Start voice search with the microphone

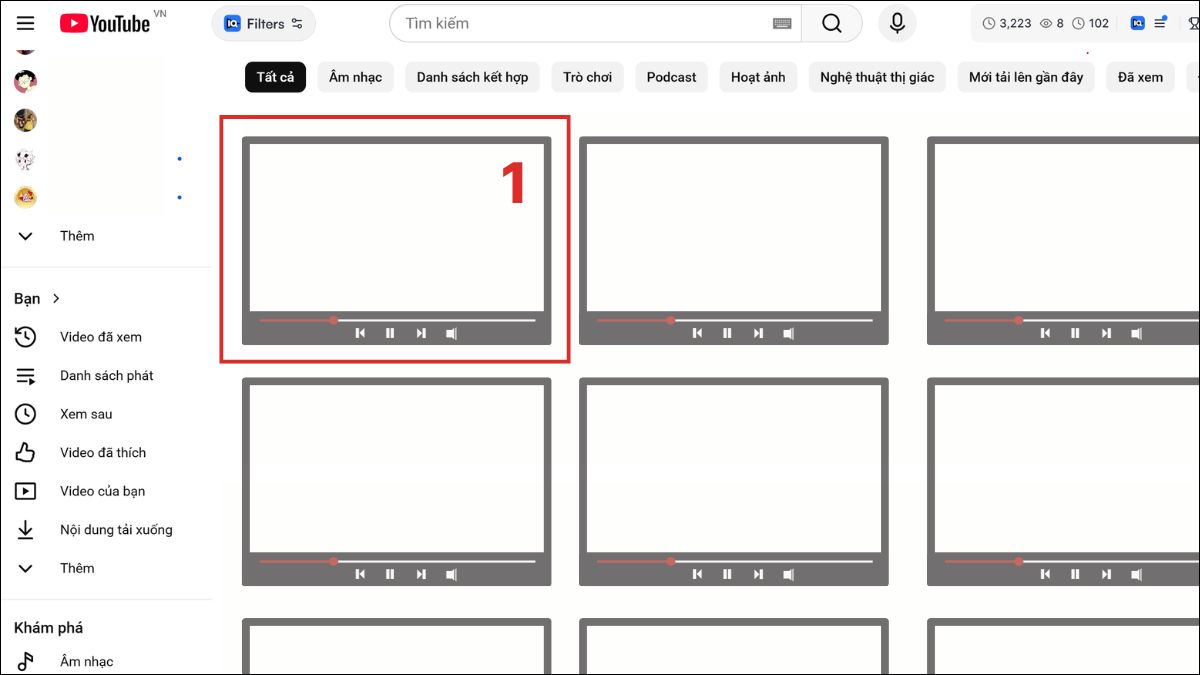897,23
